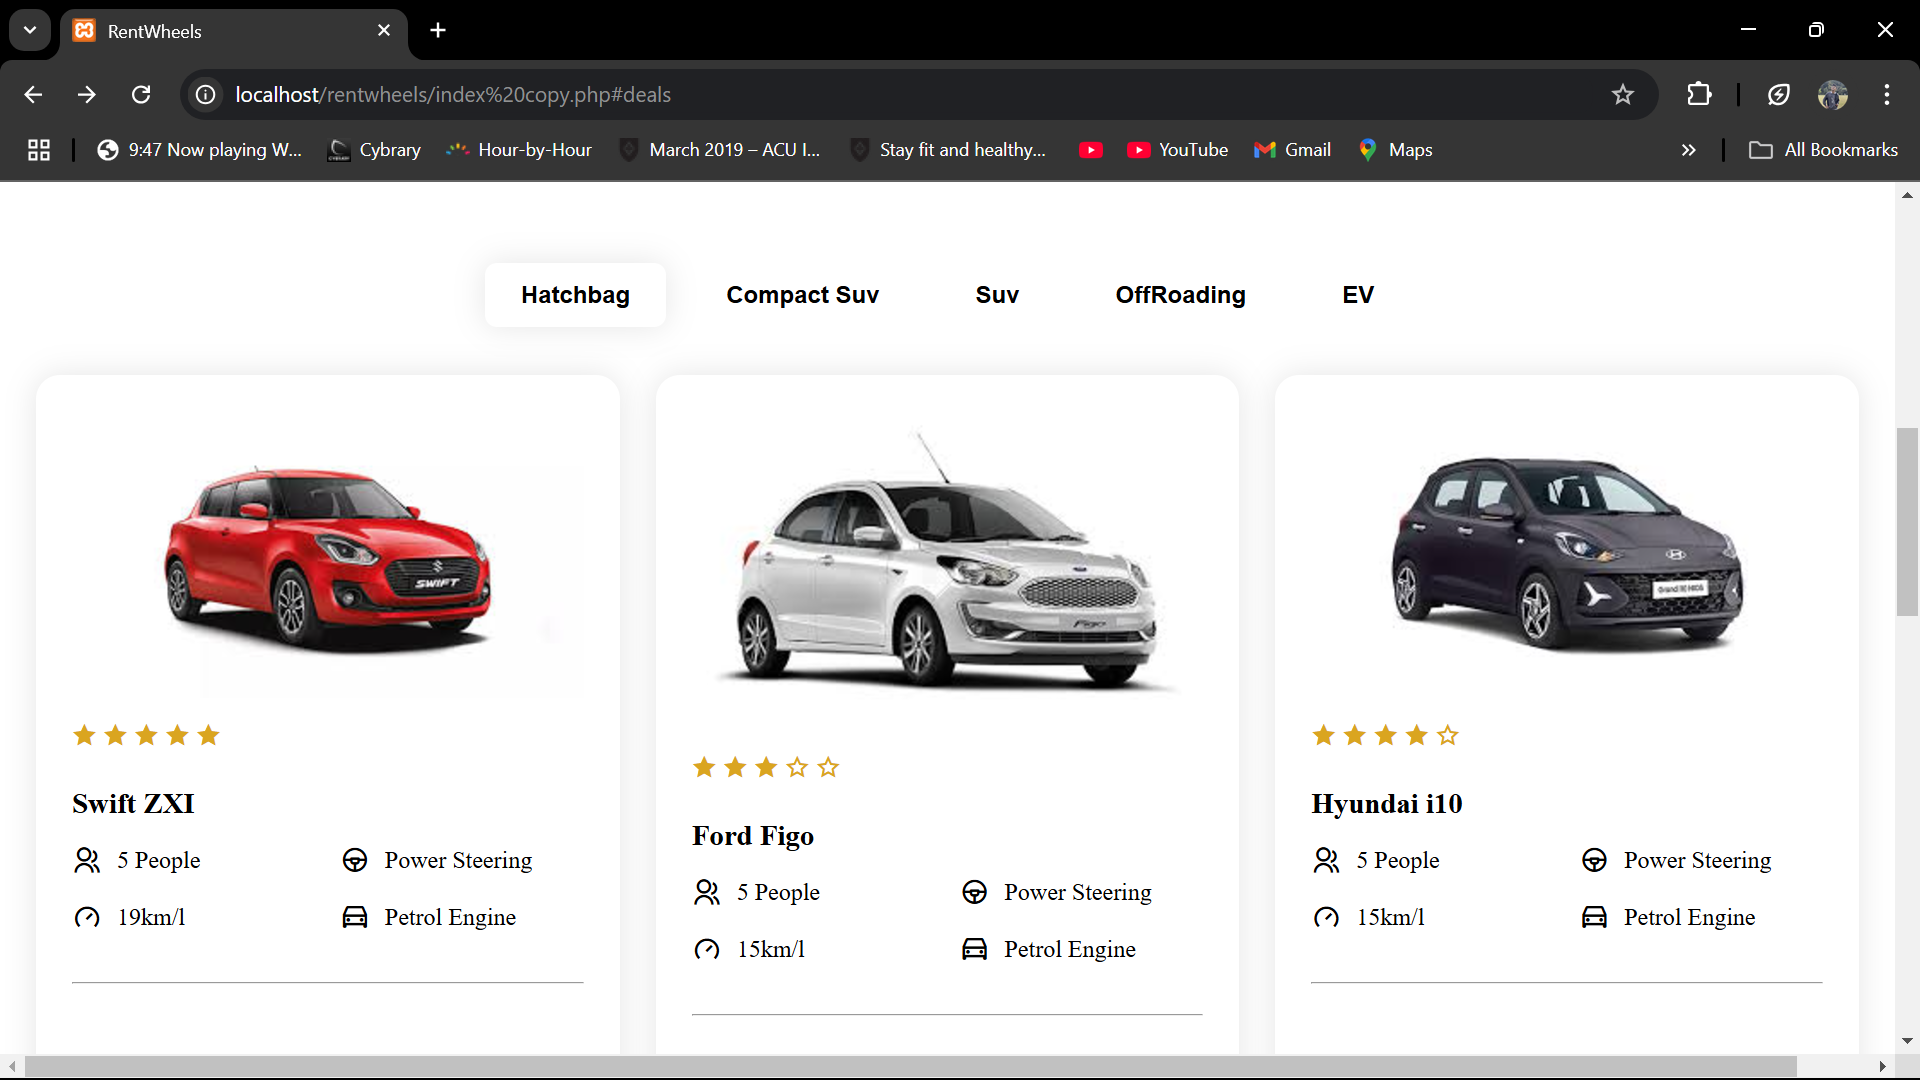
Task: Click the Swift ZXI star rating
Action: pos(146,736)
